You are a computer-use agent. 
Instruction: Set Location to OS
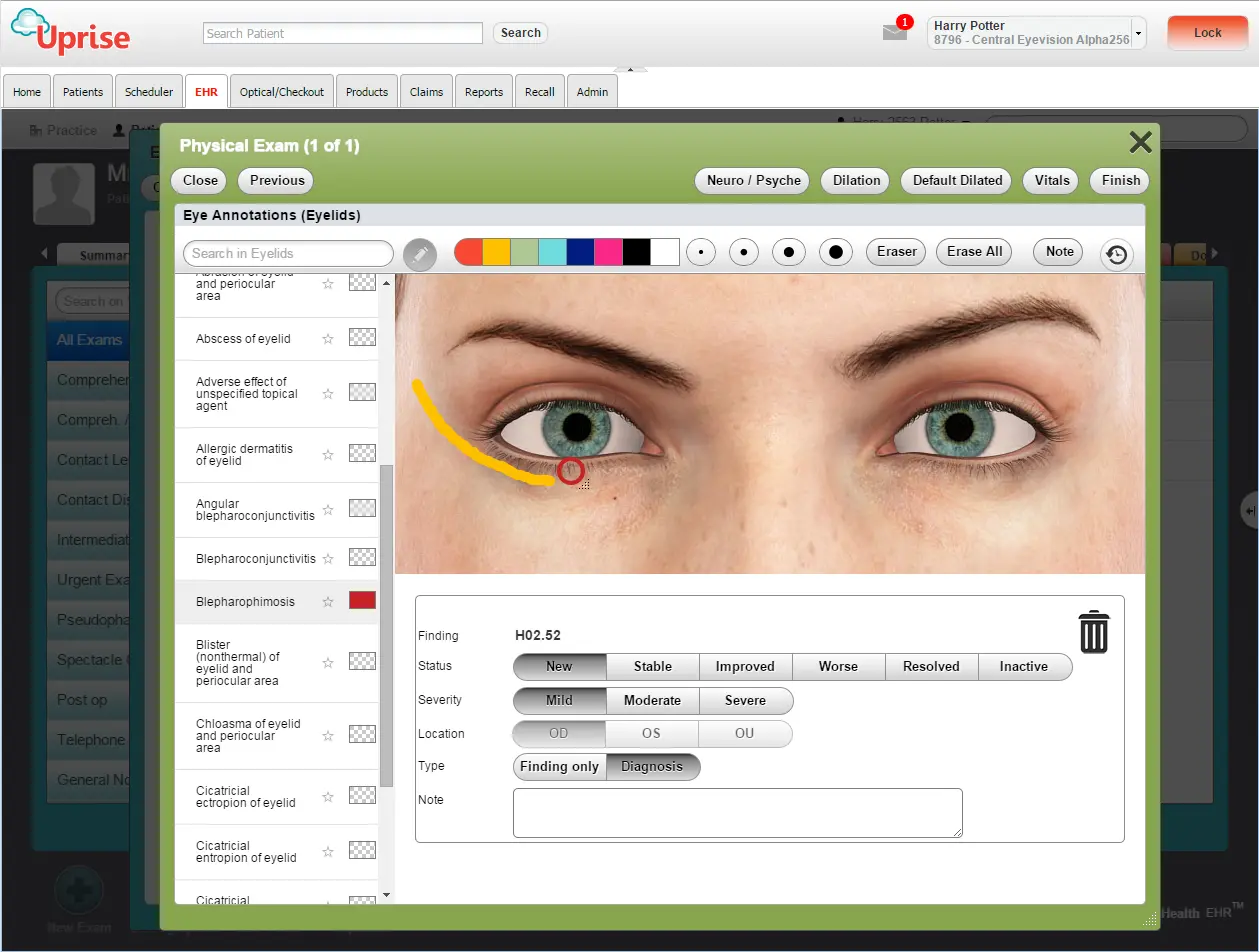click(651, 733)
